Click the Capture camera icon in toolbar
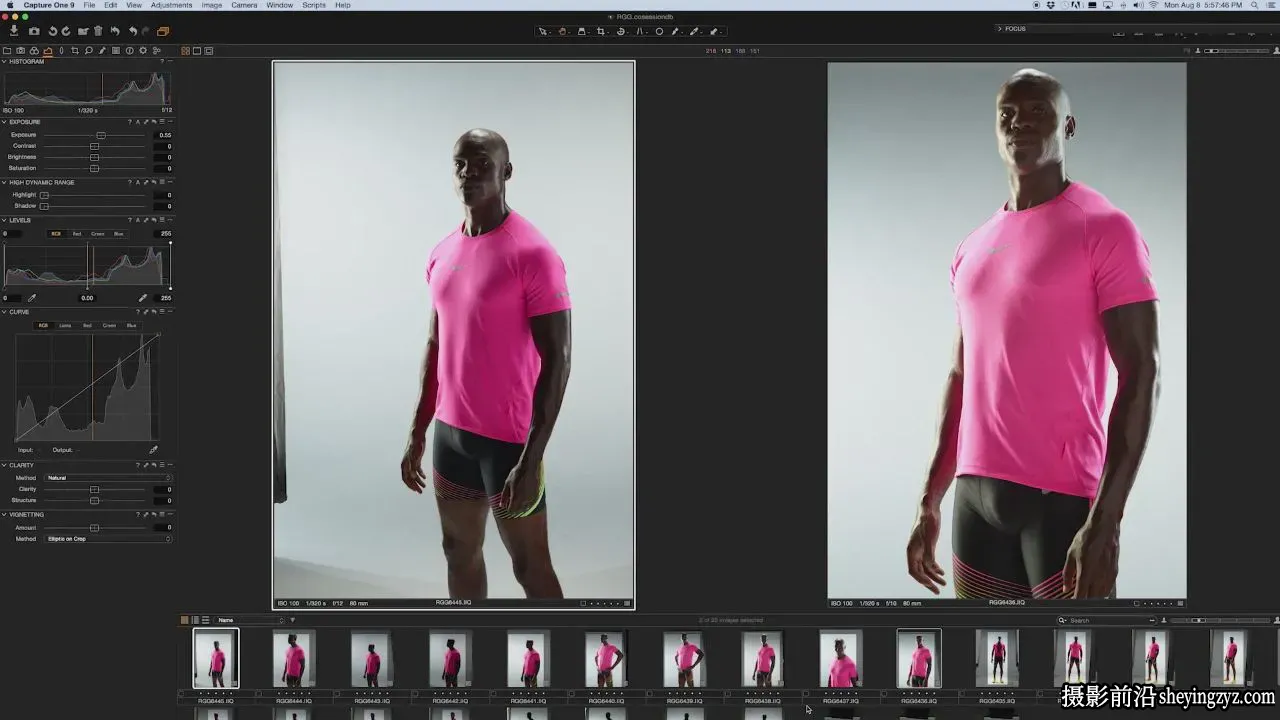The height and width of the screenshot is (720, 1280). tap(34, 31)
